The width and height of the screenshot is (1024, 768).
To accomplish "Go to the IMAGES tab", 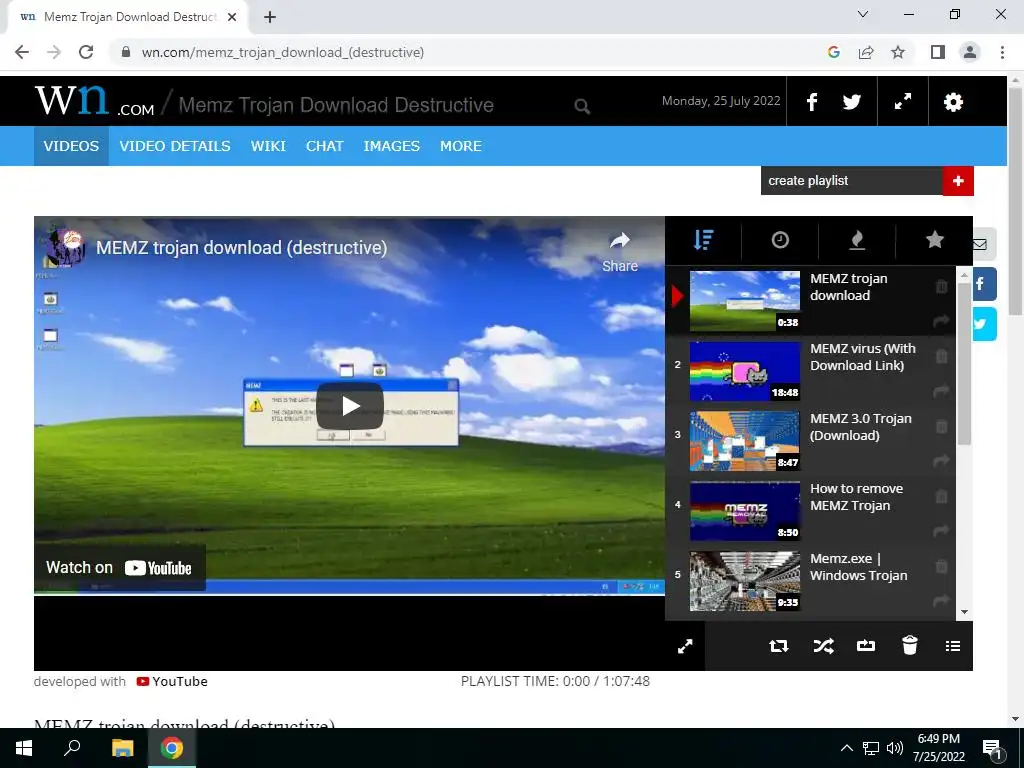I will [392, 146].
